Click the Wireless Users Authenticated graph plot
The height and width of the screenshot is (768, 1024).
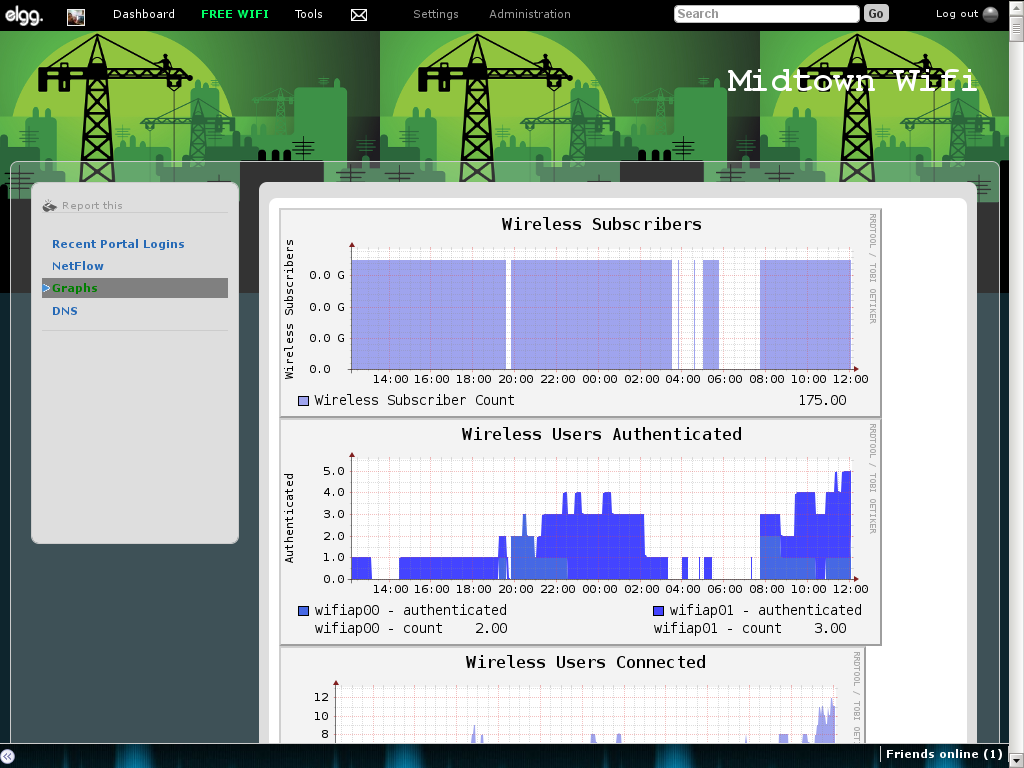[601, 519]
